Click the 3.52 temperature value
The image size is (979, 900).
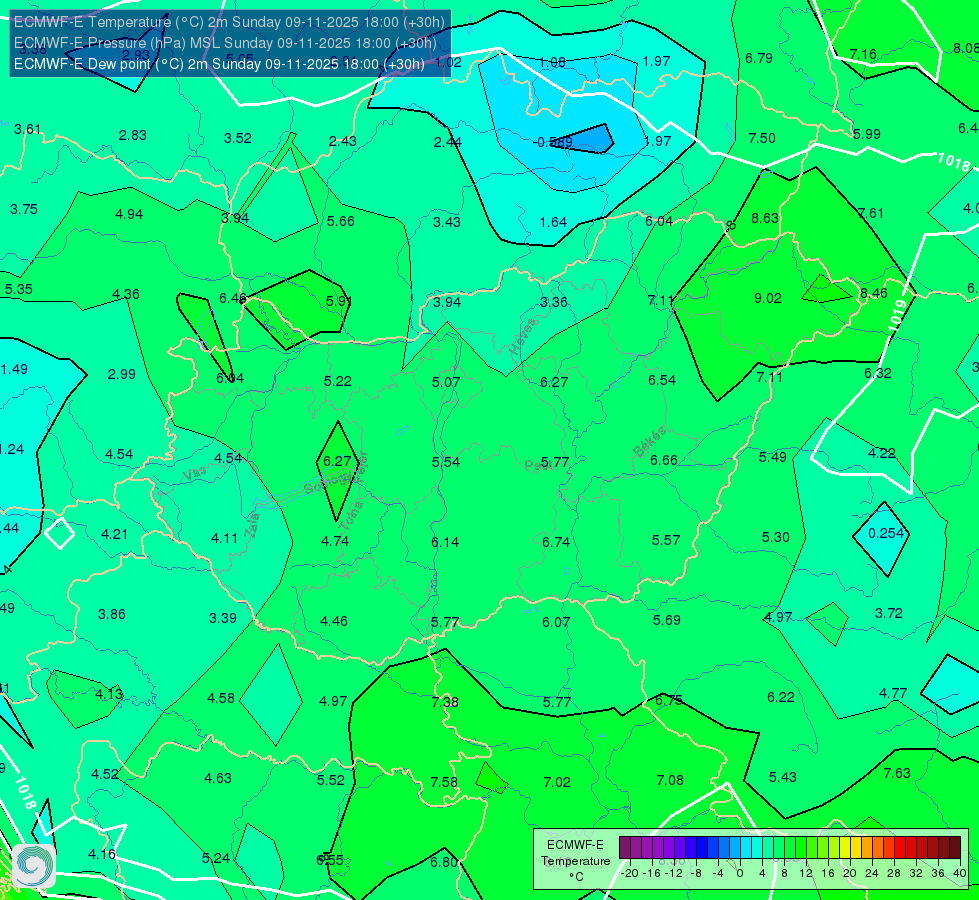point(238,138)
